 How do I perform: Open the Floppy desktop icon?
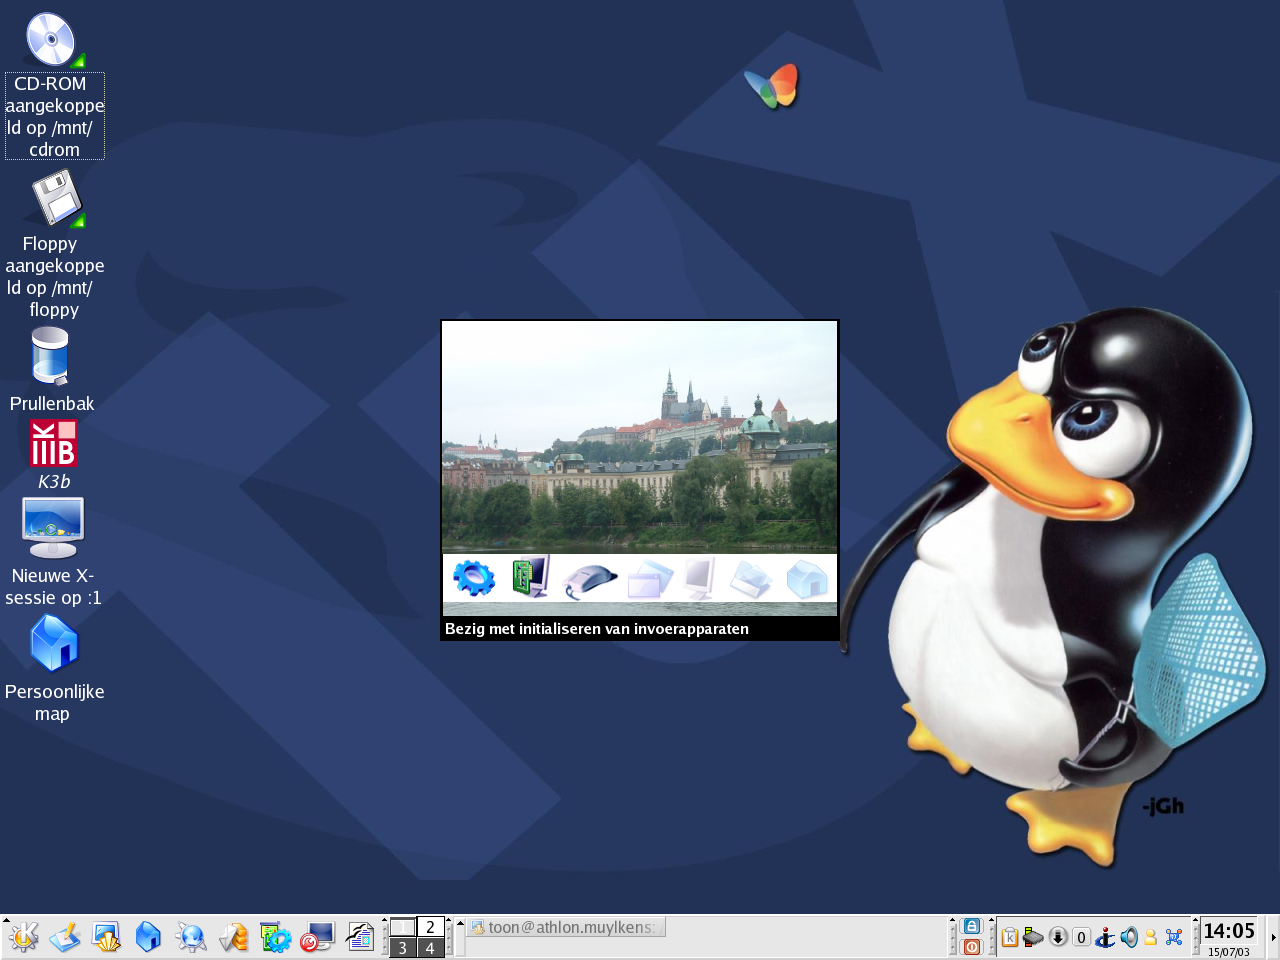coord(56,198)
